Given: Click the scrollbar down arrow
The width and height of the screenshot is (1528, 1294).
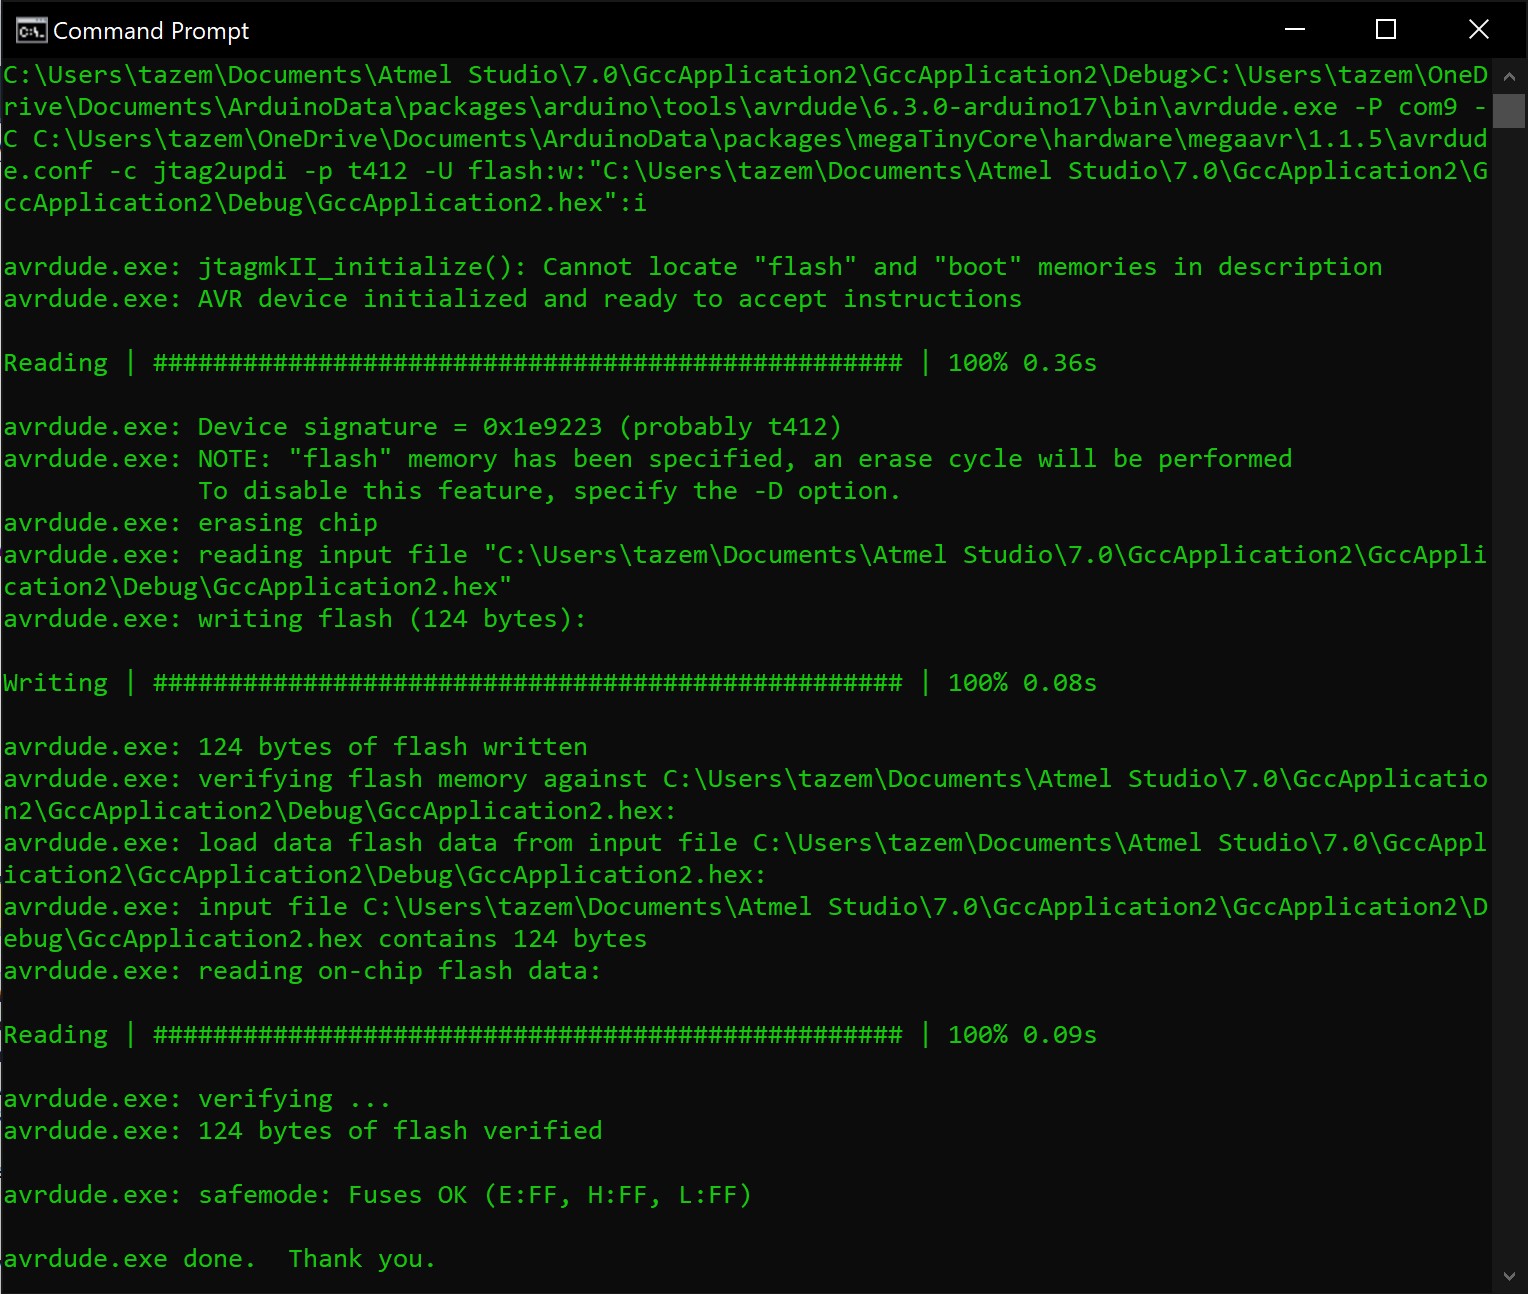Looking at the screenshot, I should [1509, 1276].
